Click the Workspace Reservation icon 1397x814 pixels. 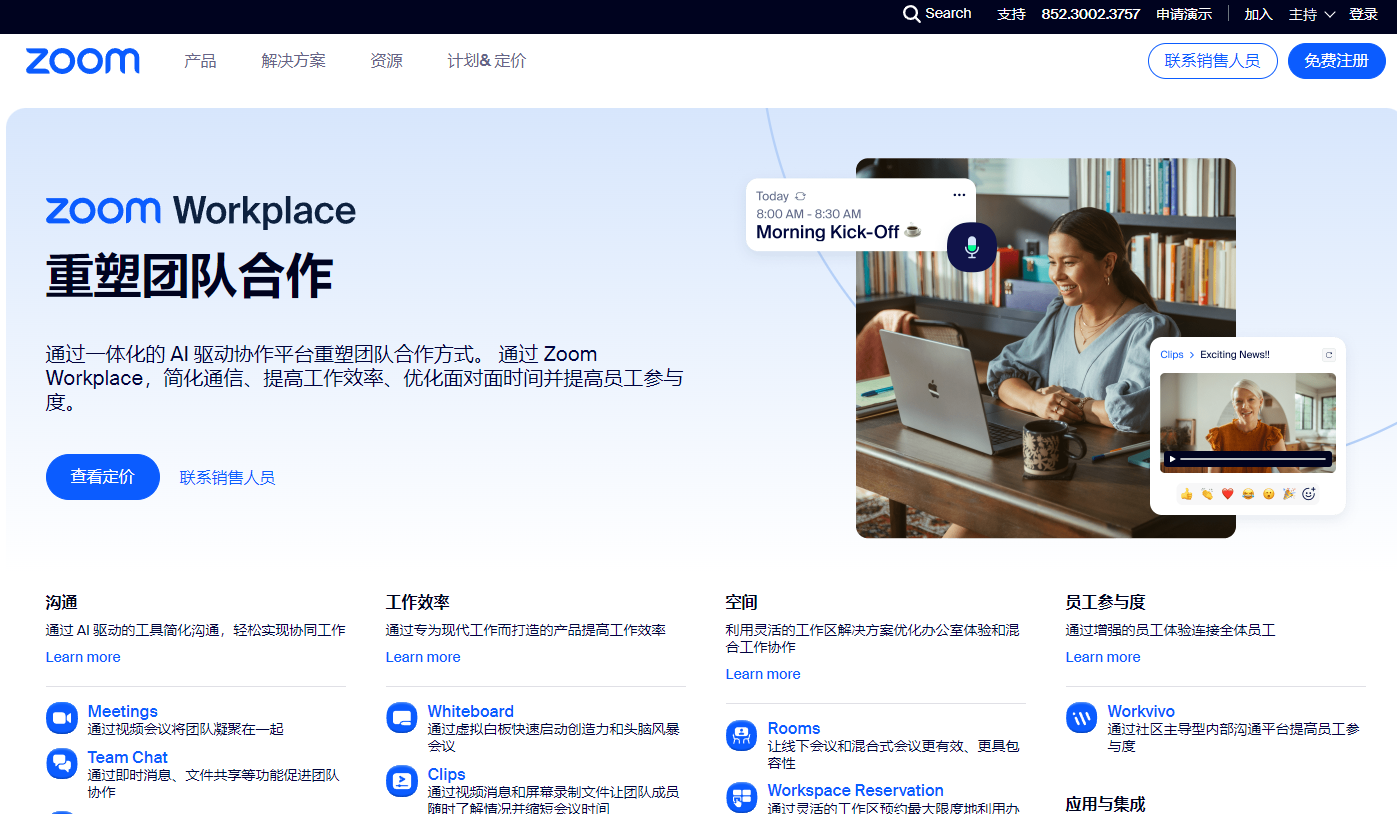coord(742,797)
